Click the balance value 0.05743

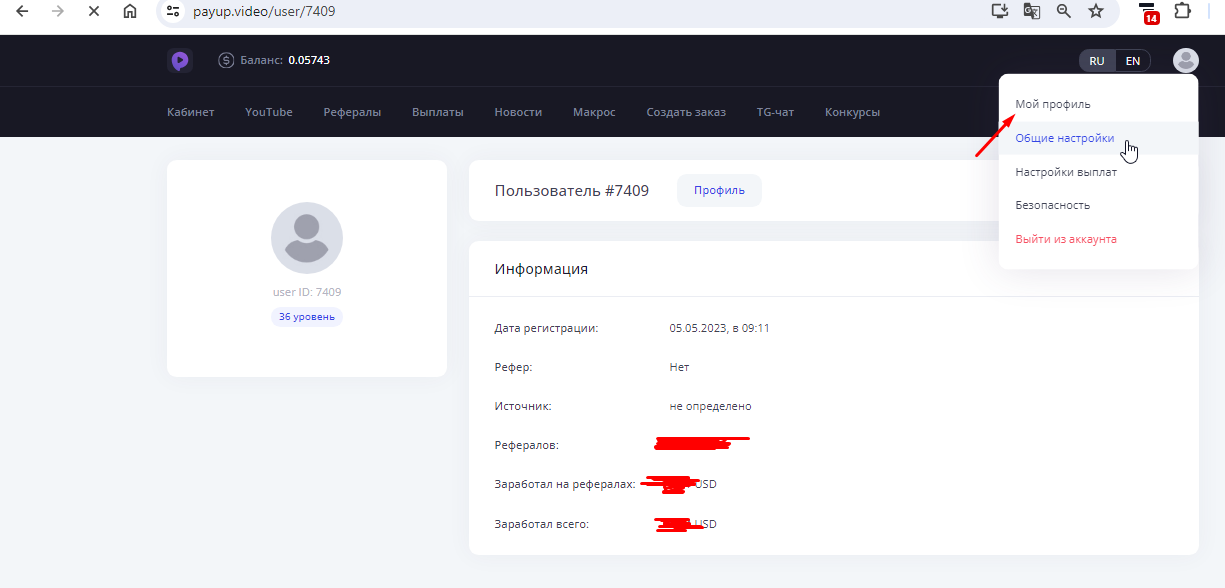coord(309,60)
